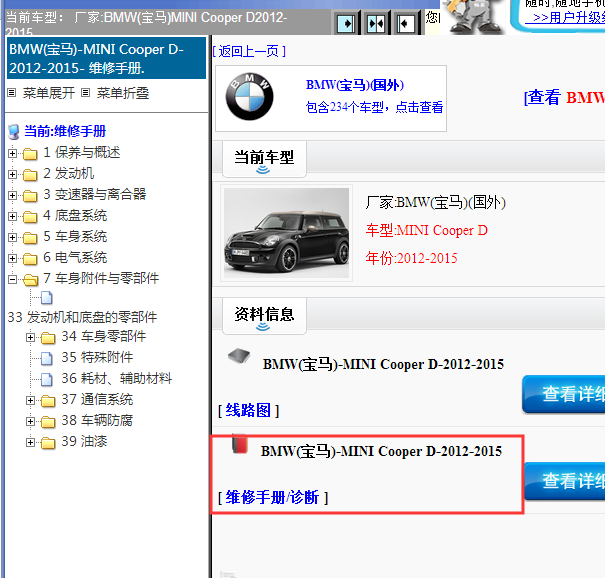Expand the 39 油漆 tree node

(30, 442)
